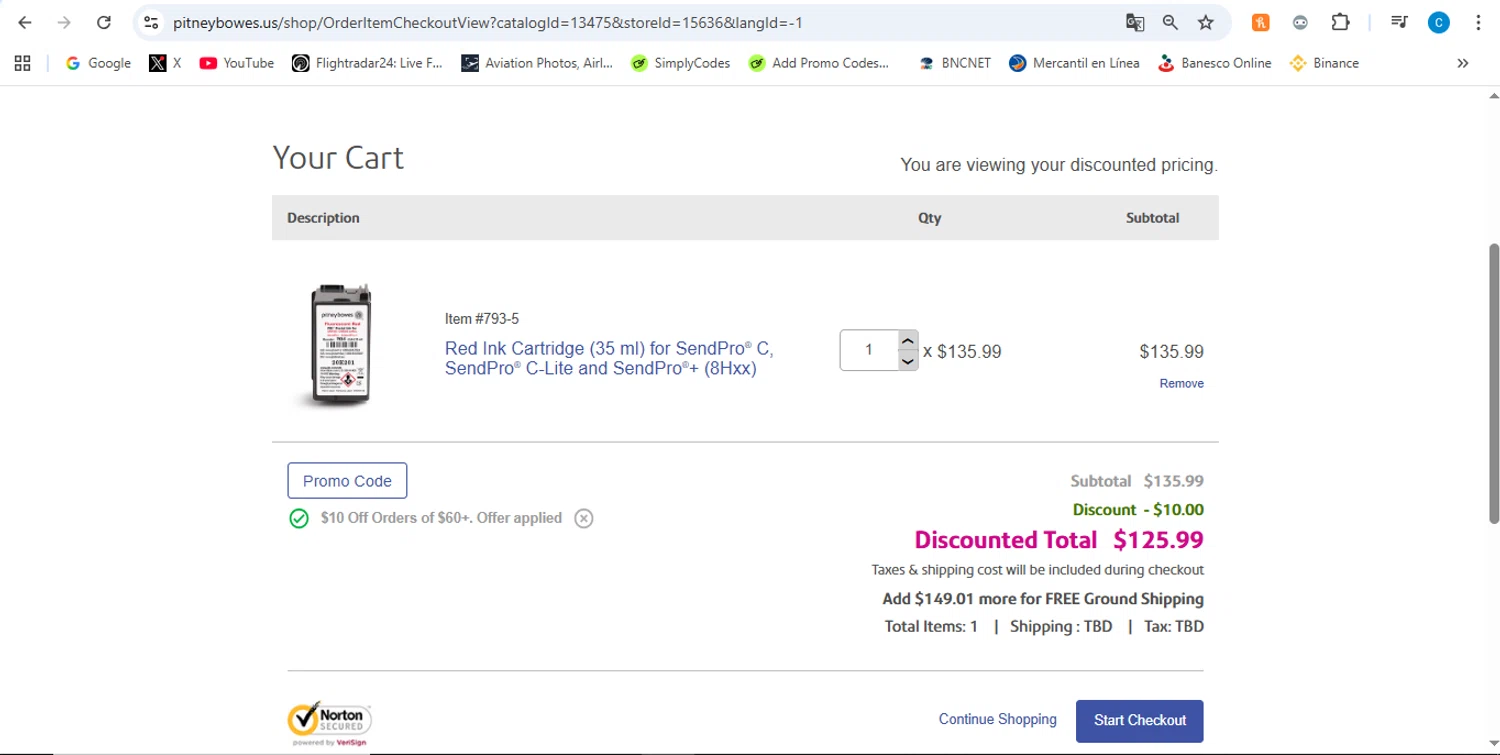The height and width of the screenshot is (755, 1500).
Task: Open the Google bookmark
Action: point(98,63)
